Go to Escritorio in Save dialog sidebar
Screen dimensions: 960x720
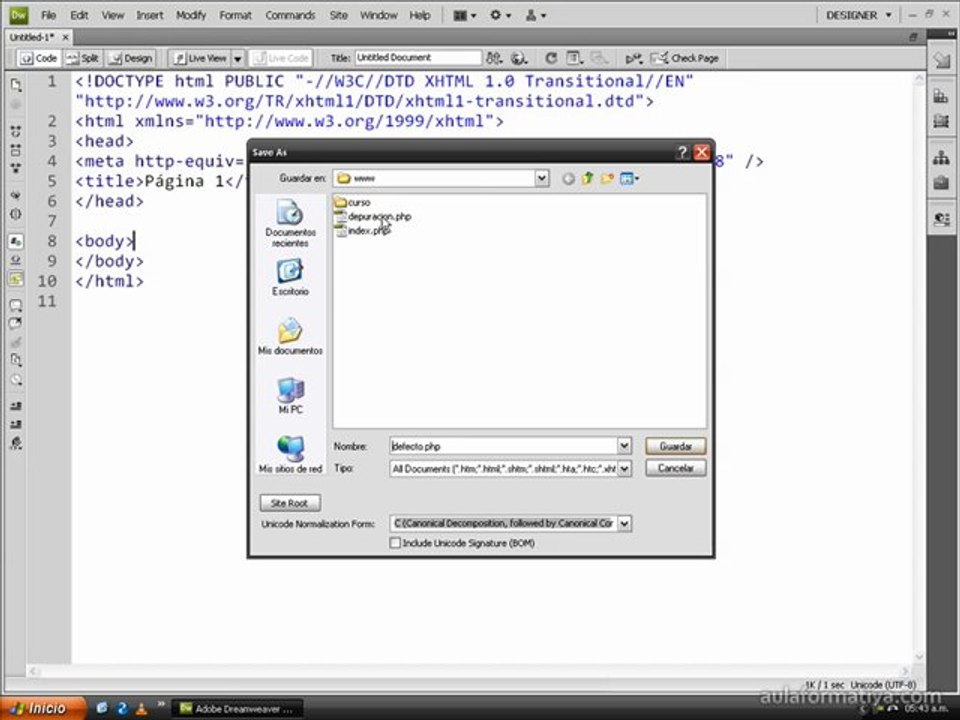point(290,277)
